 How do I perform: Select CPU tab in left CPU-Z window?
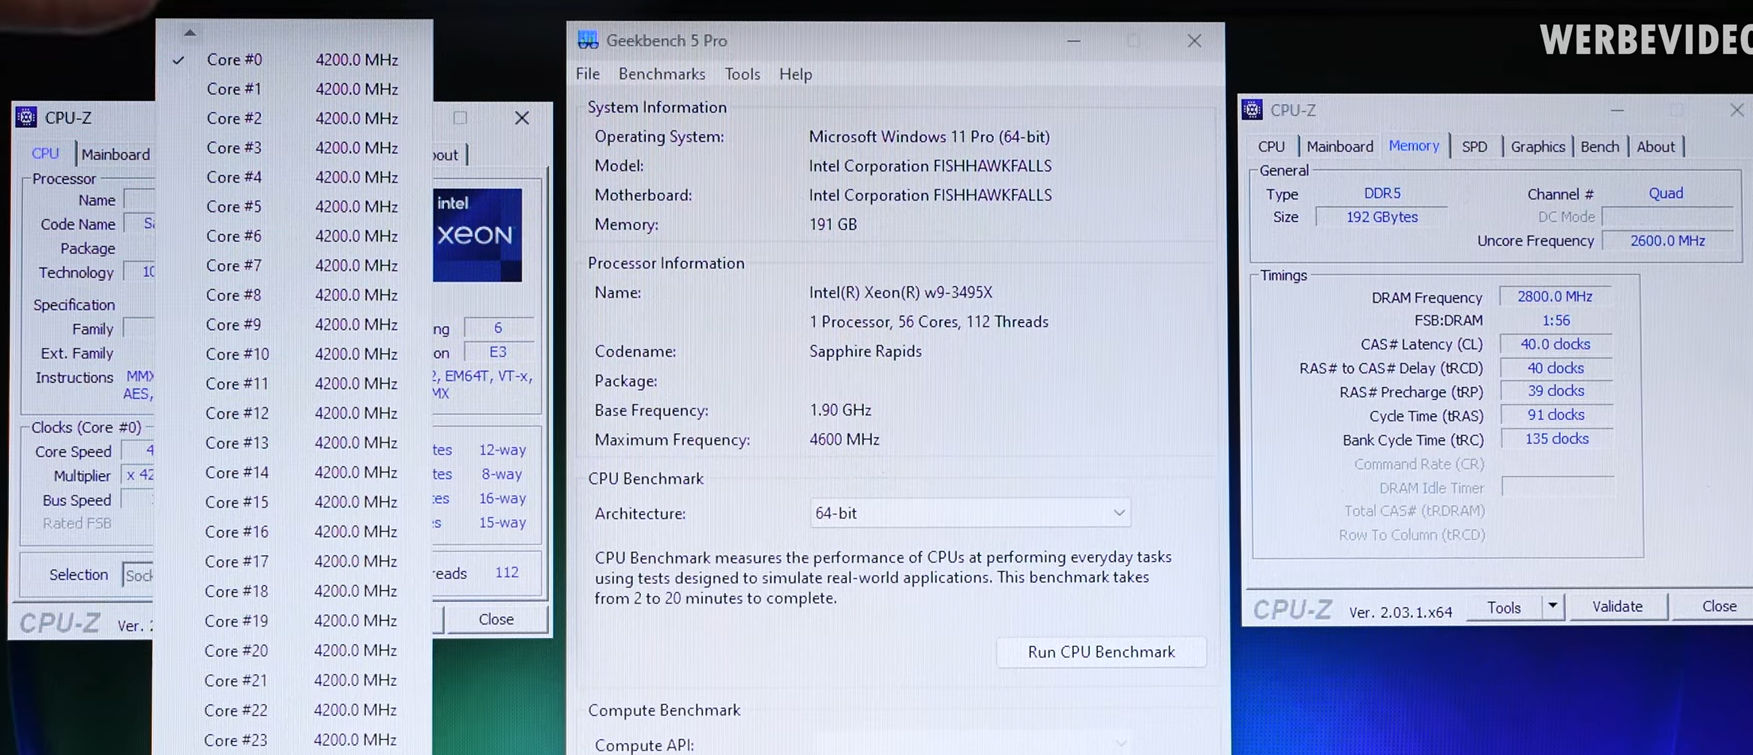[x=46, y=154]
